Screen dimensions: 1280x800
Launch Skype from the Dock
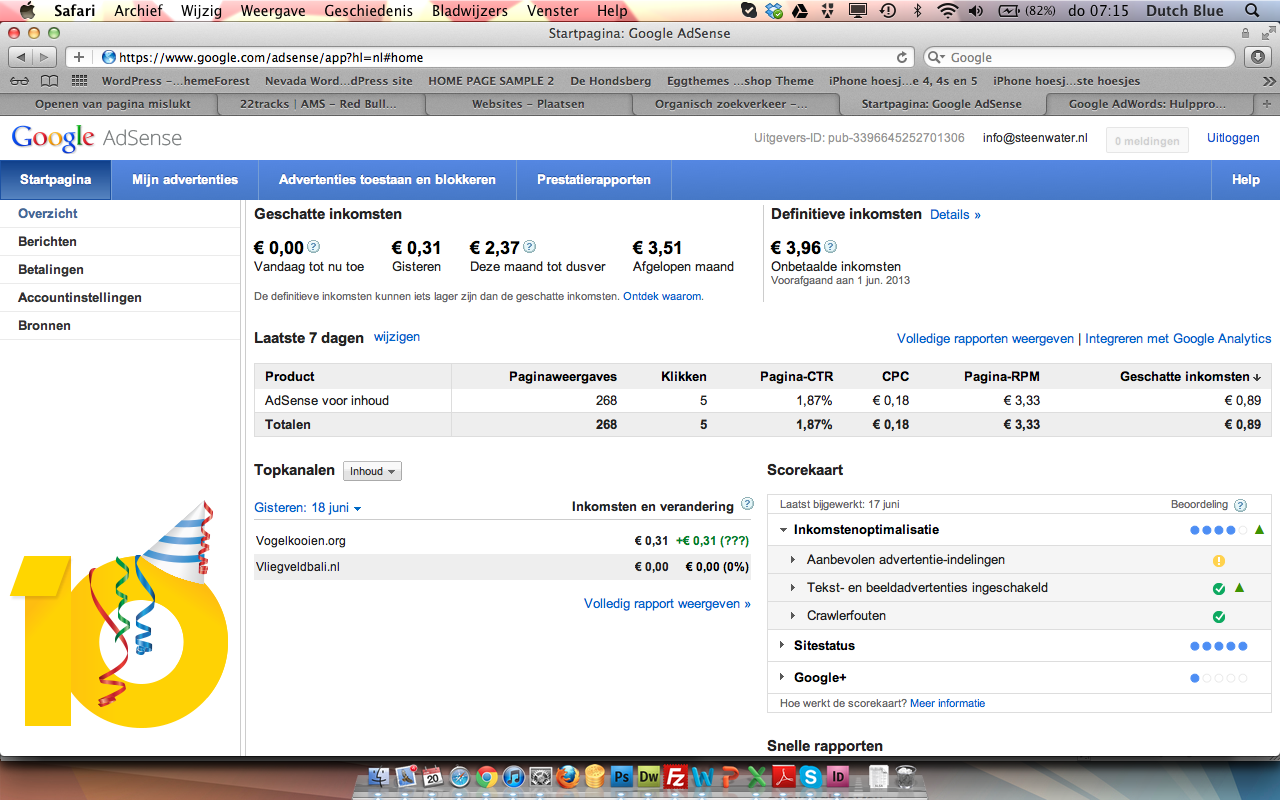coord(811,776)
